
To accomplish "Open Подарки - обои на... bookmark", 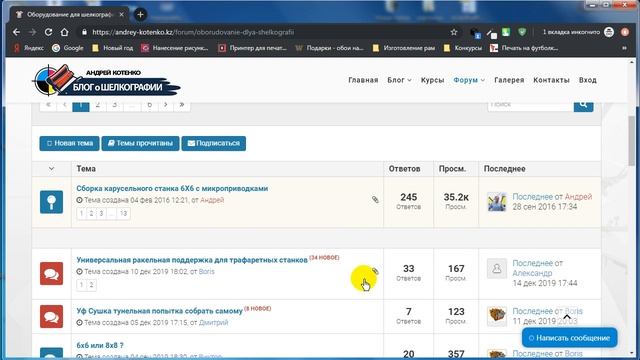I will 329,48.
